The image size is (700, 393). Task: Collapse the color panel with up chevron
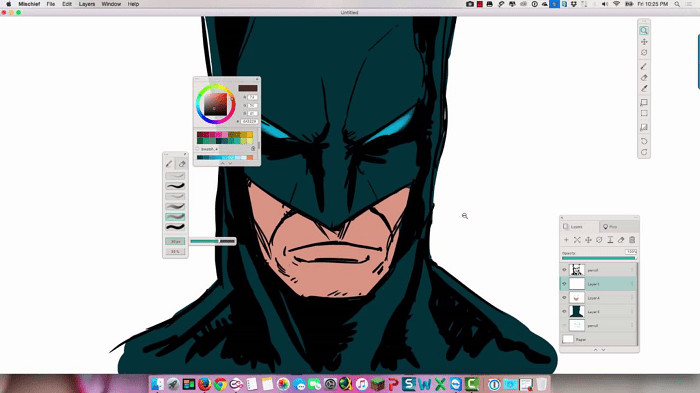click(x=222, y=163)
